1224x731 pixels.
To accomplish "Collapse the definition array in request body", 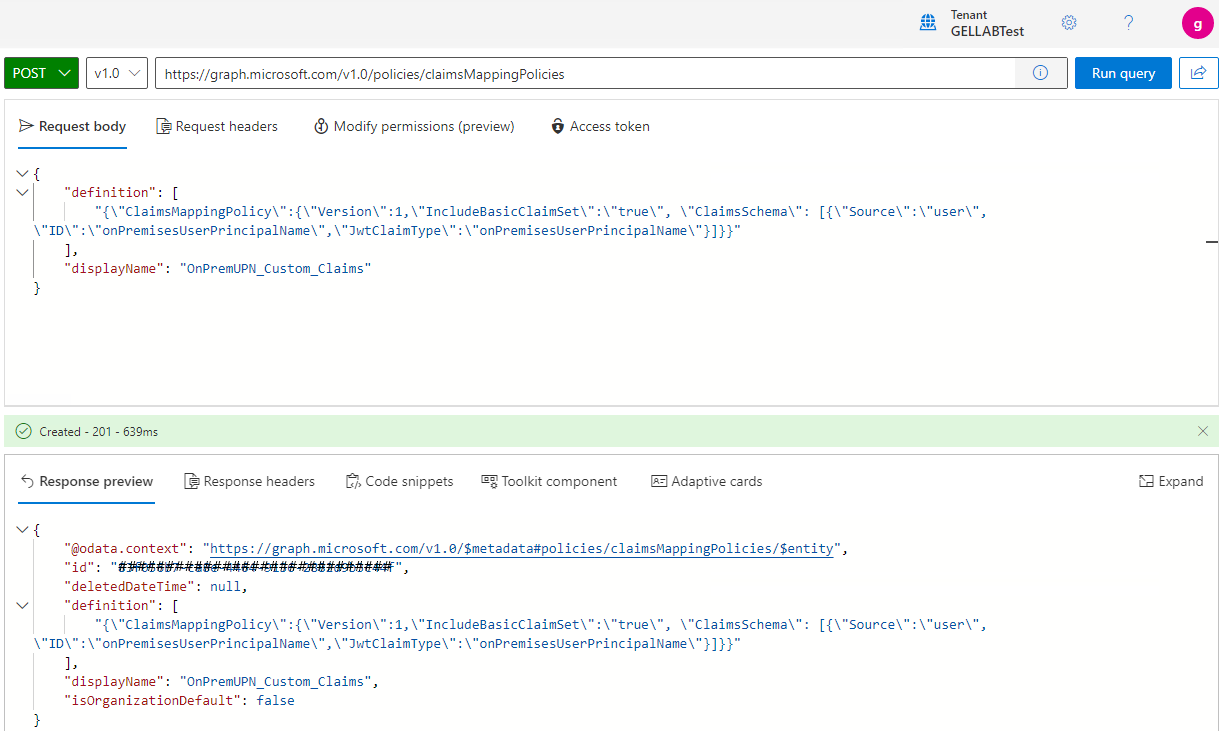I will (x=22, y=192).
